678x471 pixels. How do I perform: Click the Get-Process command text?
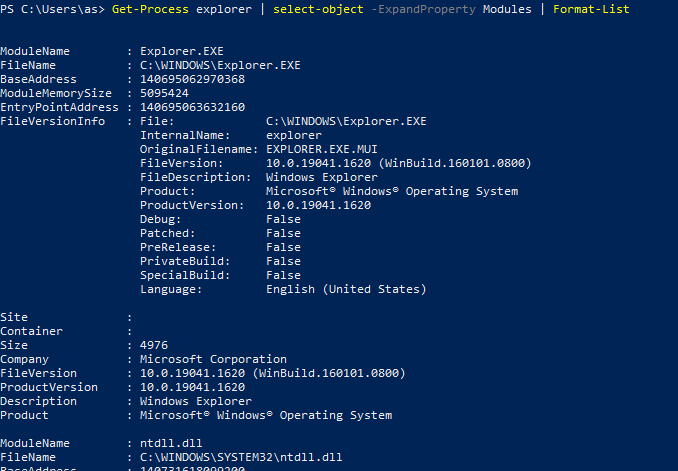coord(150,9)
